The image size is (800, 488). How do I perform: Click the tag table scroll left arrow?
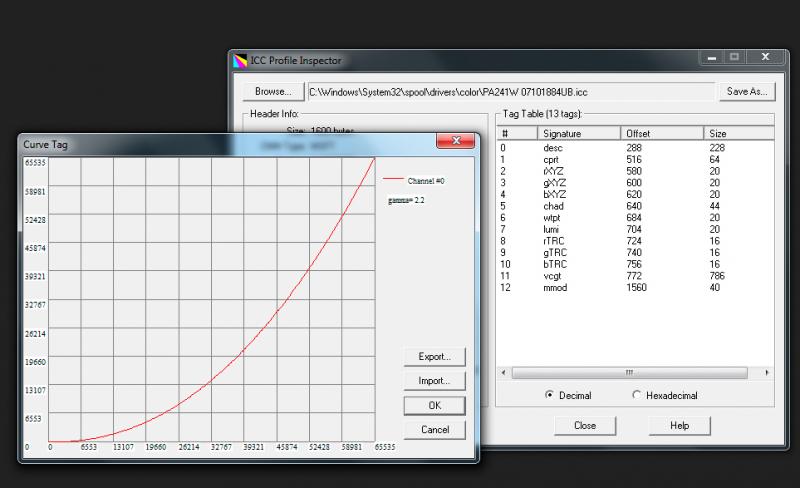pyautogui.click(x=504, y=373)
